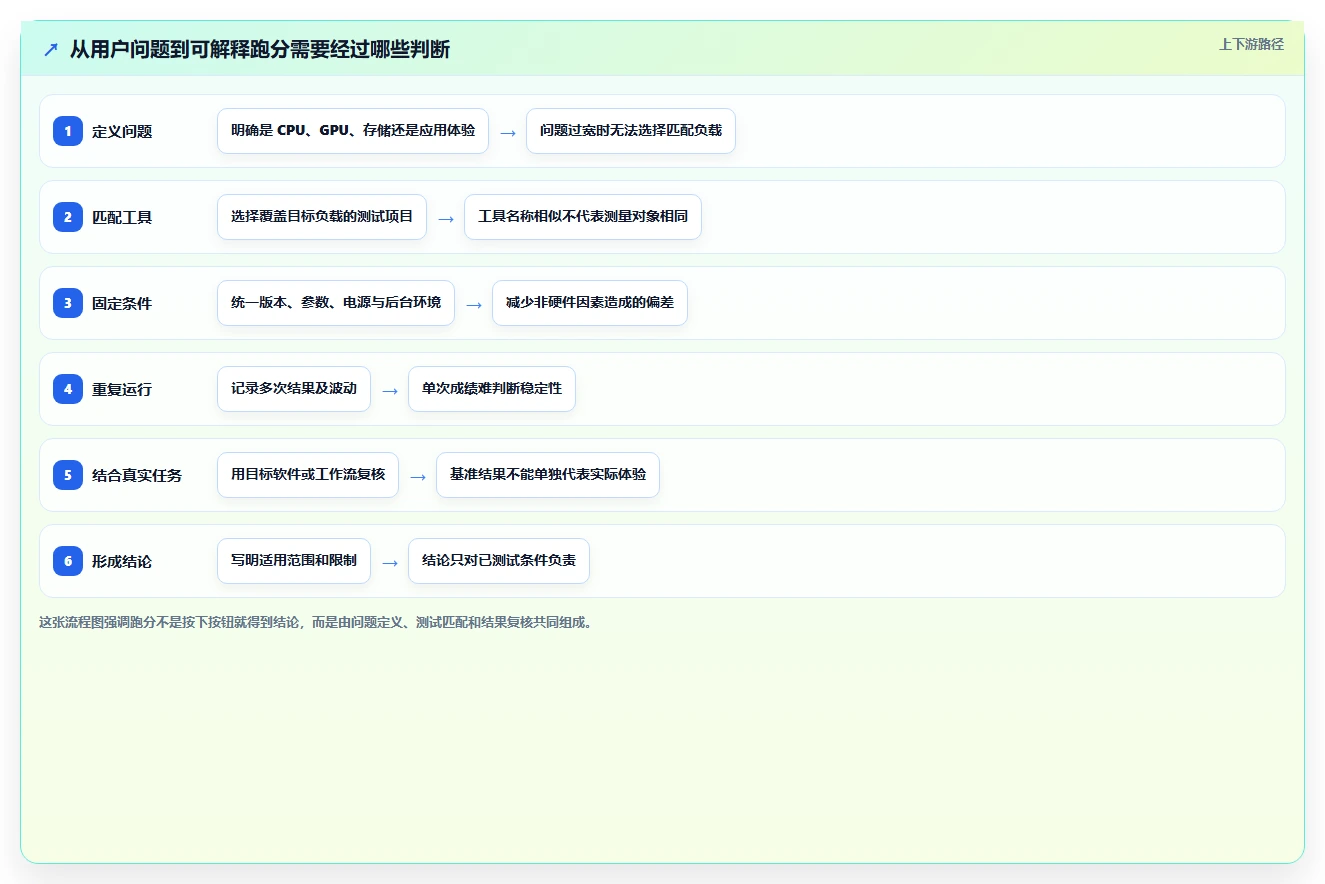
Task: Select step number 5 badge
Action: pyautogui.click(x=68, y=475)
